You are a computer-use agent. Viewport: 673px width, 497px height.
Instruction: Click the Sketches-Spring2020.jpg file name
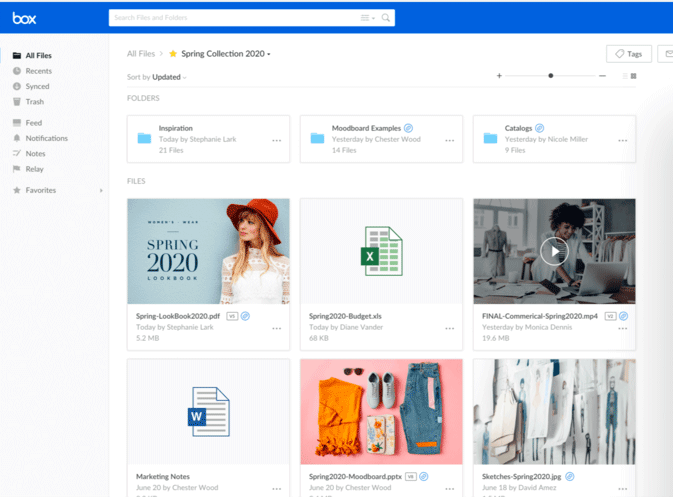(x=521, y=477)
